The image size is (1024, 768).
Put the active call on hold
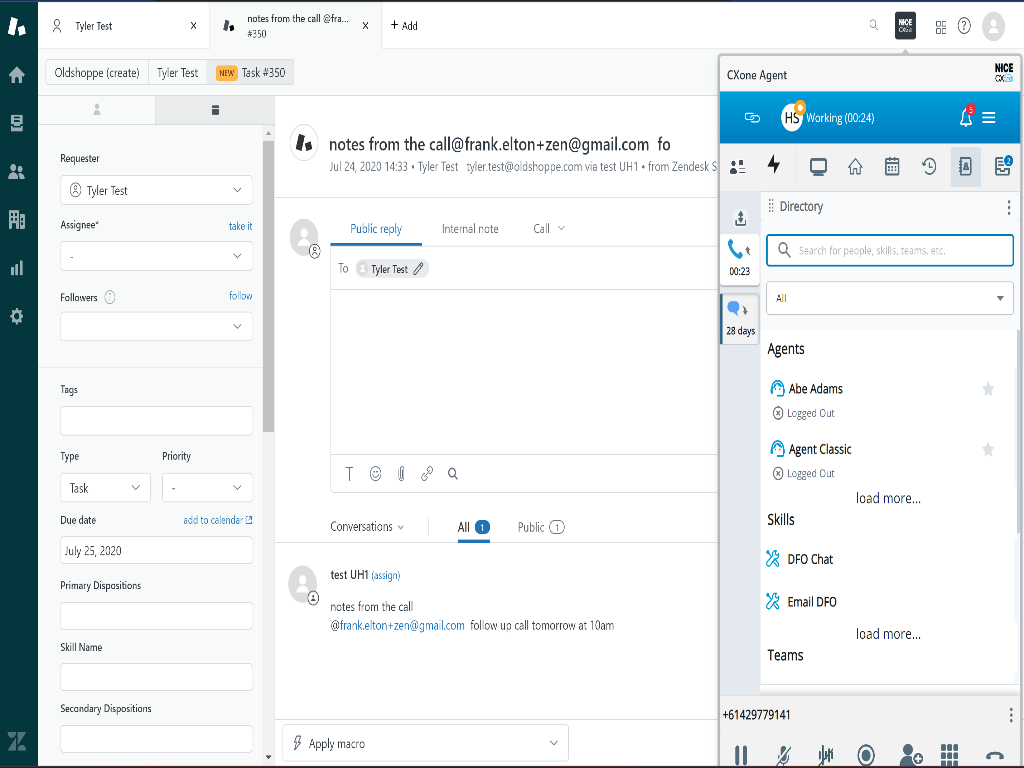pos(741,755)
